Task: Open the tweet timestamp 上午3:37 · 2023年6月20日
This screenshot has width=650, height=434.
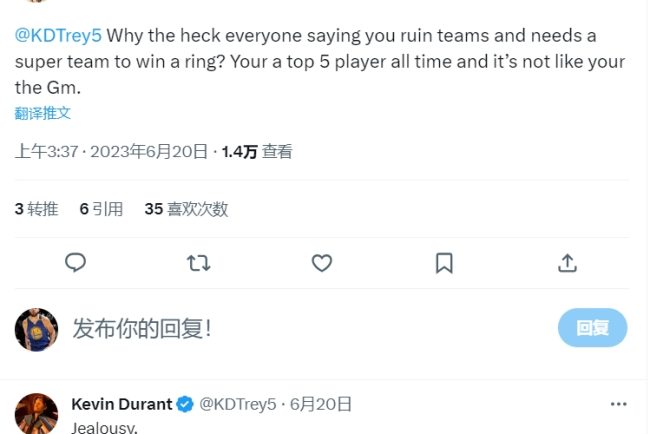Action: click(110, 152)
